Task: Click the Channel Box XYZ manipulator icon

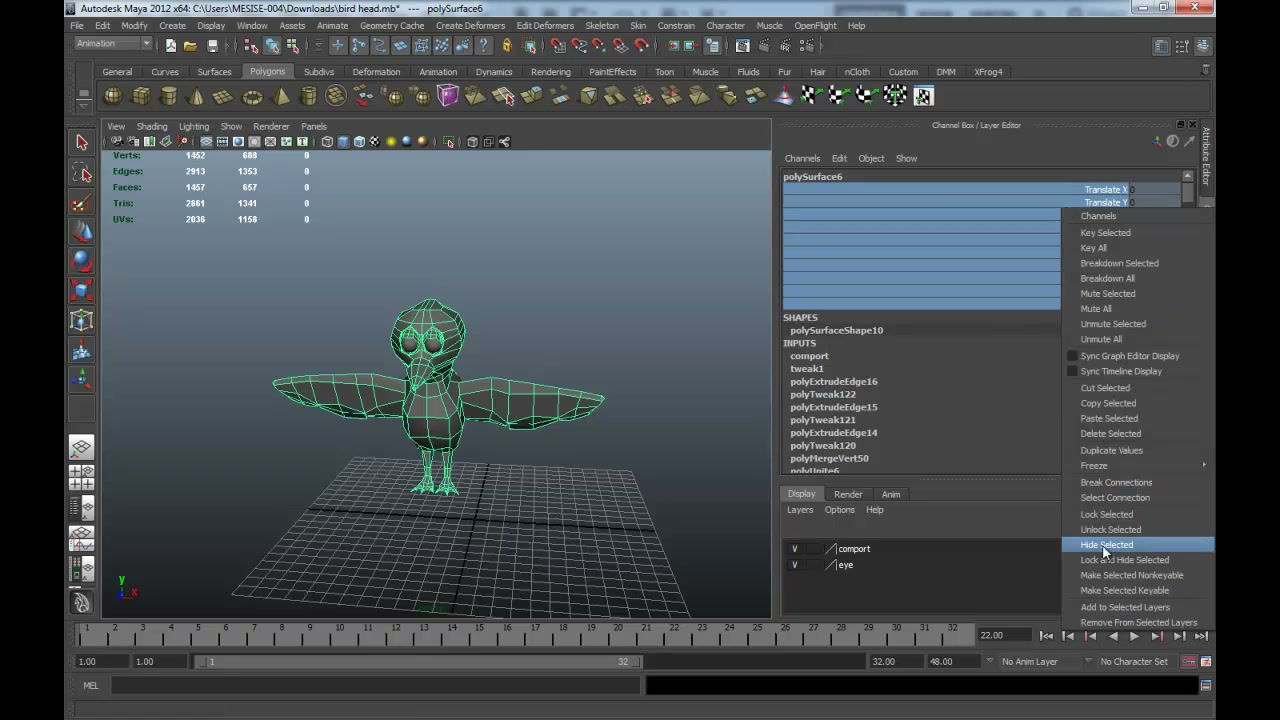Action: (1157, 142)
